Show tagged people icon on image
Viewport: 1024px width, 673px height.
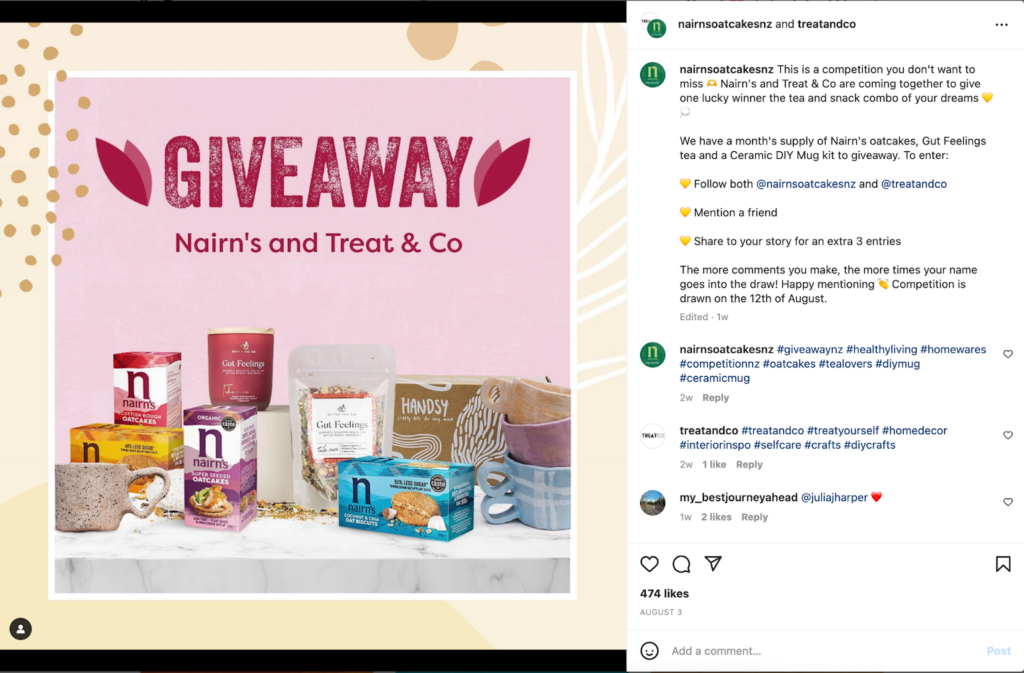click(x=20, y=629)
